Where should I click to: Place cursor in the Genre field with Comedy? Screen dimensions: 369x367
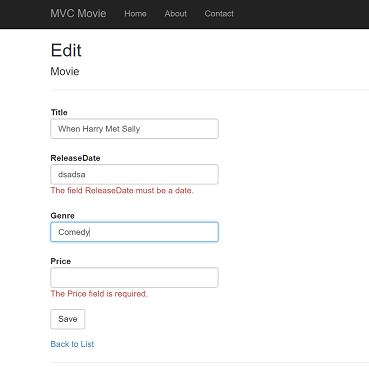click(x=134, y=232)
